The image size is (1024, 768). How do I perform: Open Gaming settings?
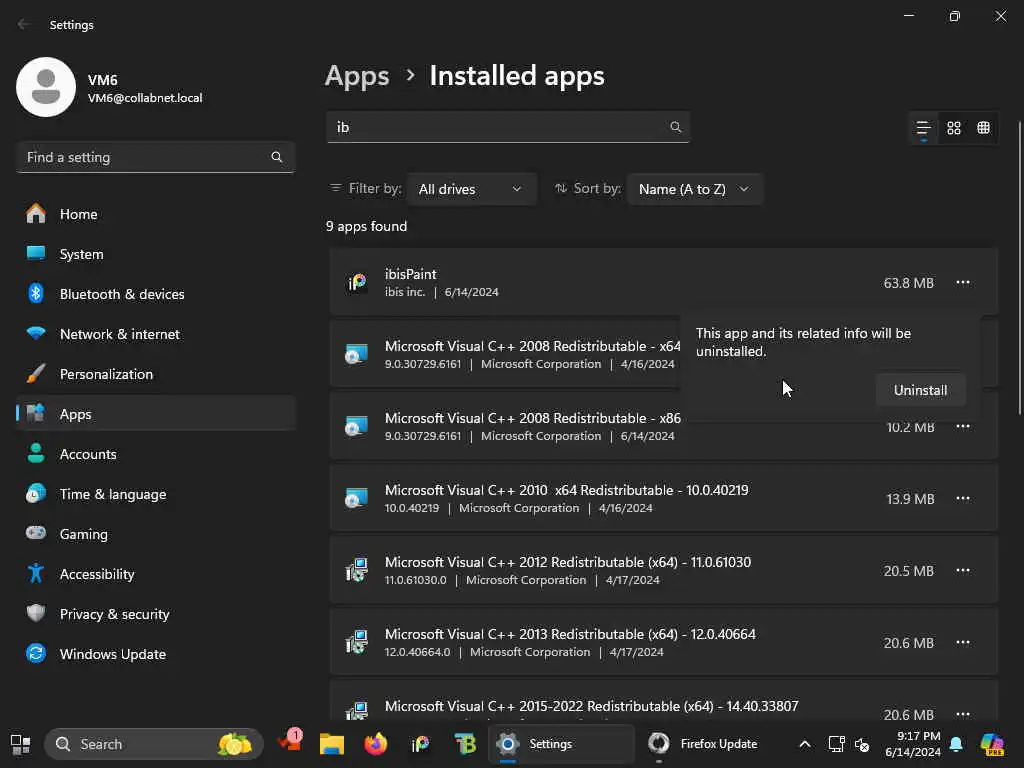[155, 534]
